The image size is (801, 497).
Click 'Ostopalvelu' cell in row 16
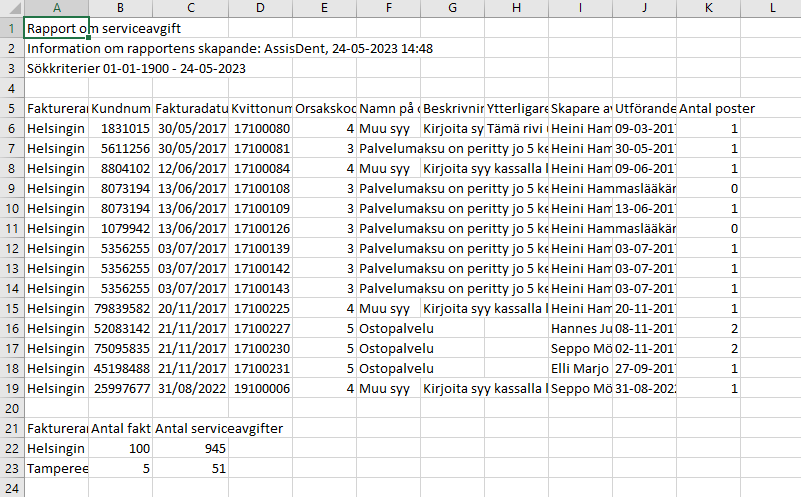click(388, 328)
